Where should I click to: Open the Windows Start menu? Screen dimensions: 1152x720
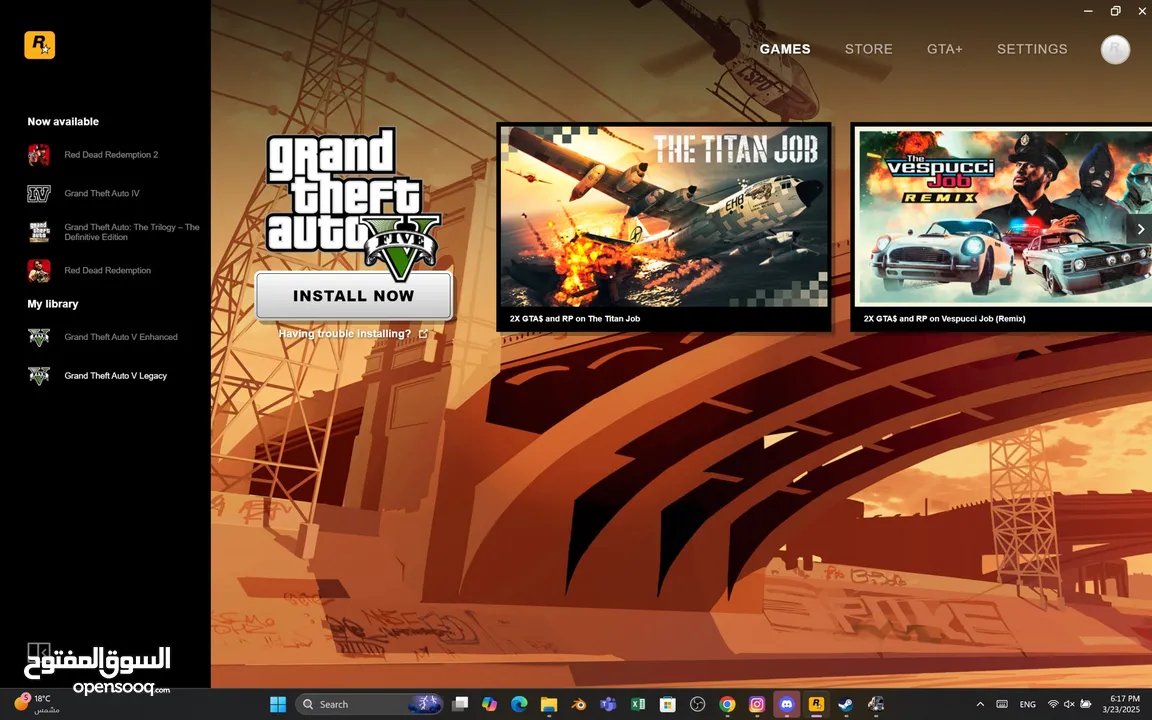278,705
